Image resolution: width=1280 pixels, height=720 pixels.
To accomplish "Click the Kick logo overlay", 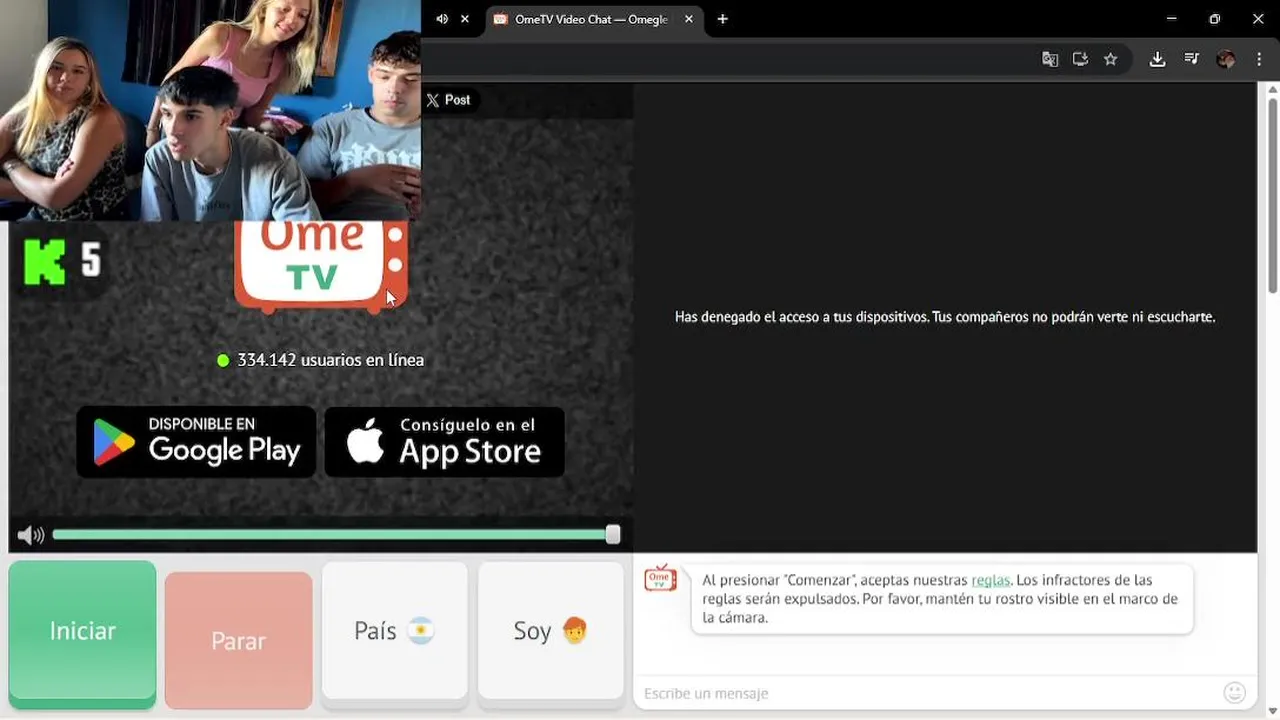I will [x=45, y=262].
